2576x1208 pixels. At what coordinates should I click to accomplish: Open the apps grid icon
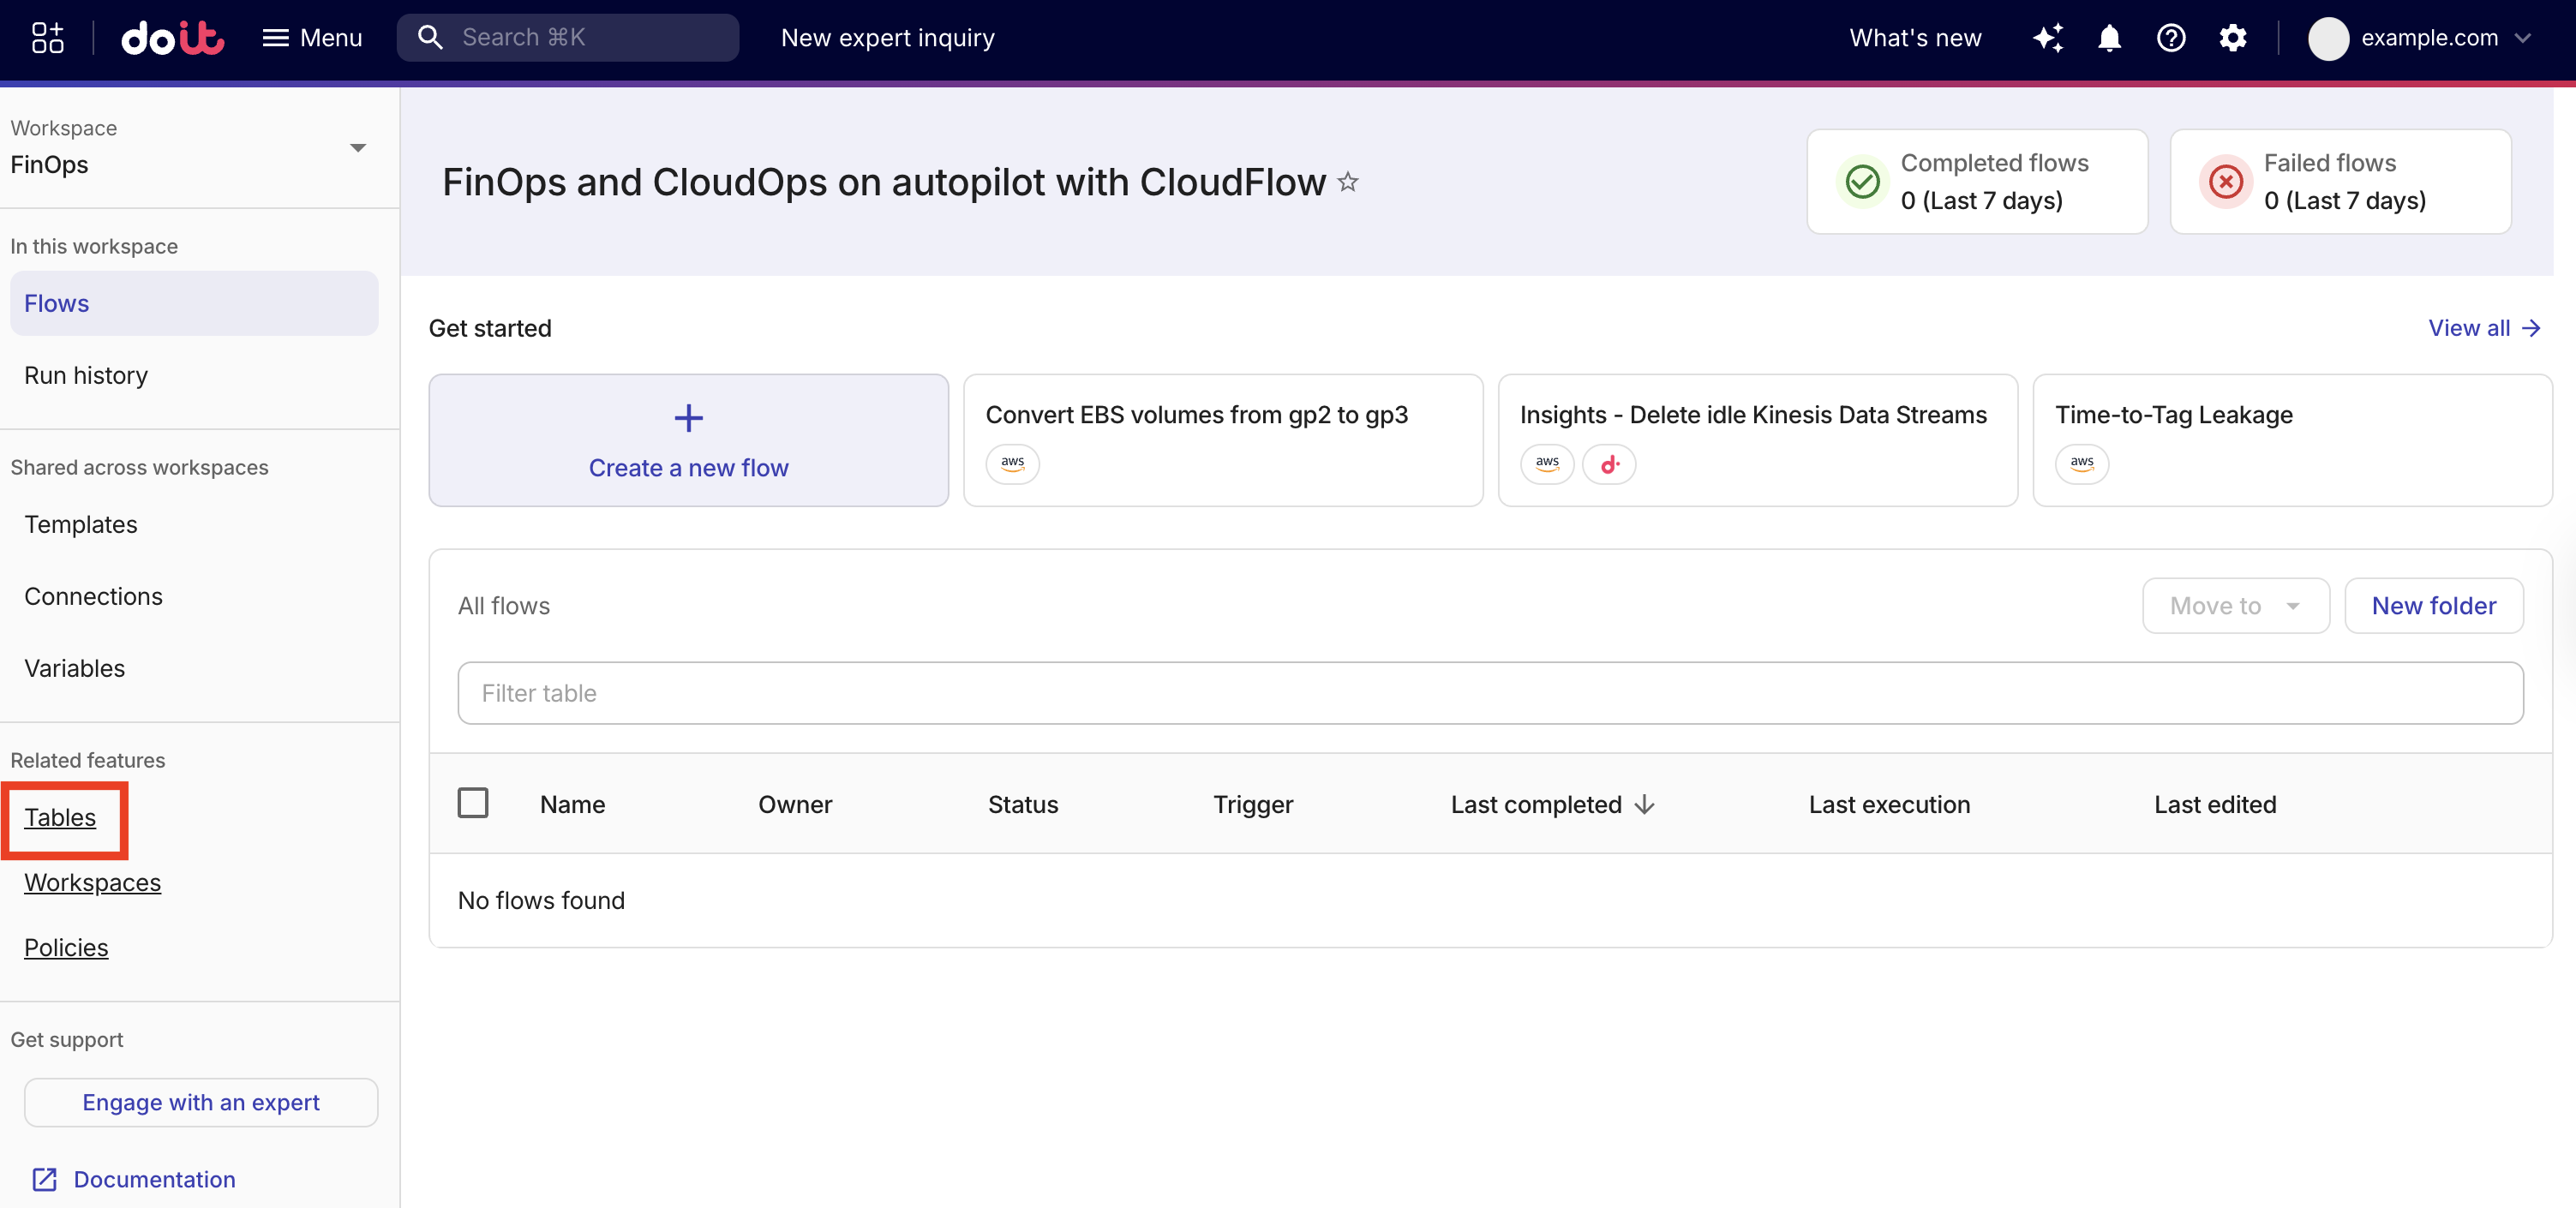click(x=47, y=38)
